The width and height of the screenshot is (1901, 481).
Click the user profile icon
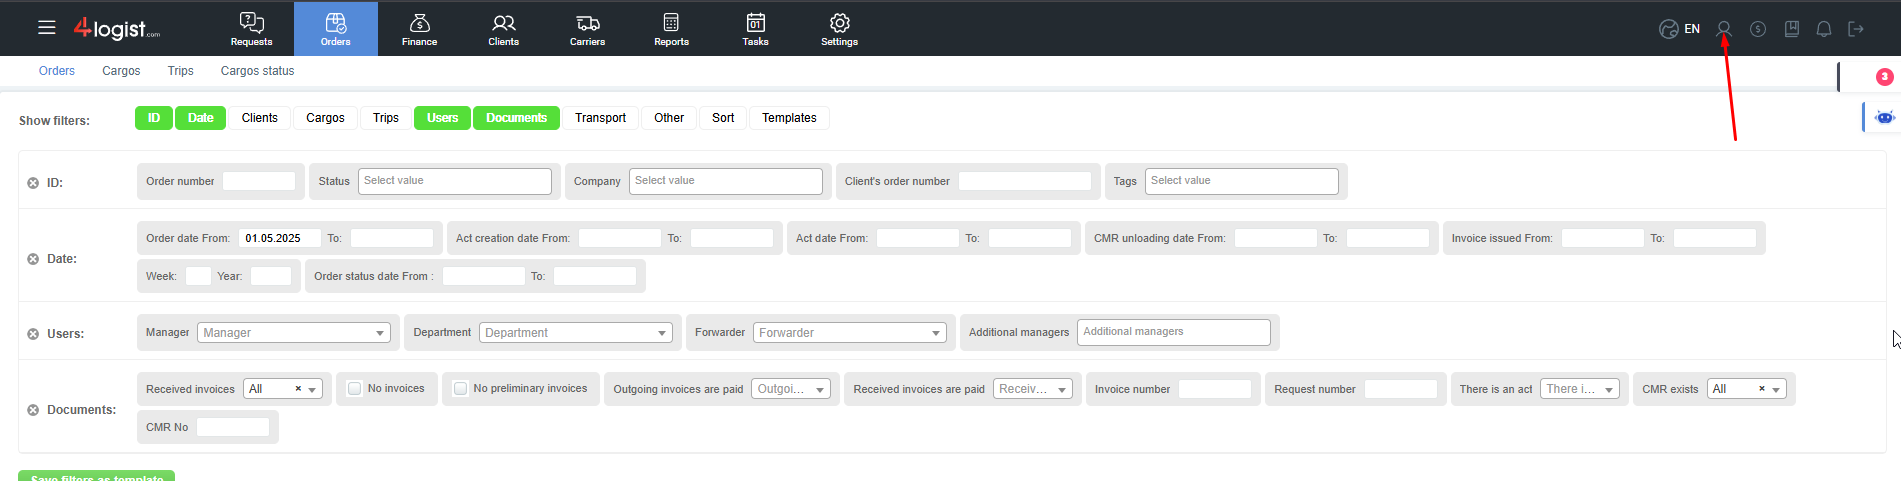1723,29
